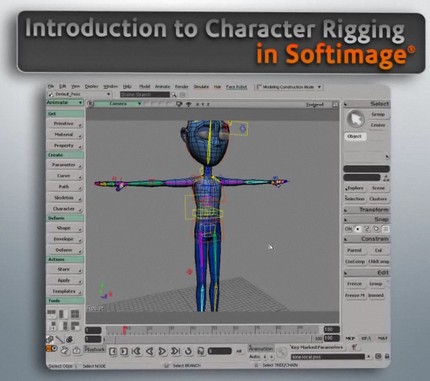Click the Skeleton button
Viewport: 430px width, 381px height.
tap(64, 198)
